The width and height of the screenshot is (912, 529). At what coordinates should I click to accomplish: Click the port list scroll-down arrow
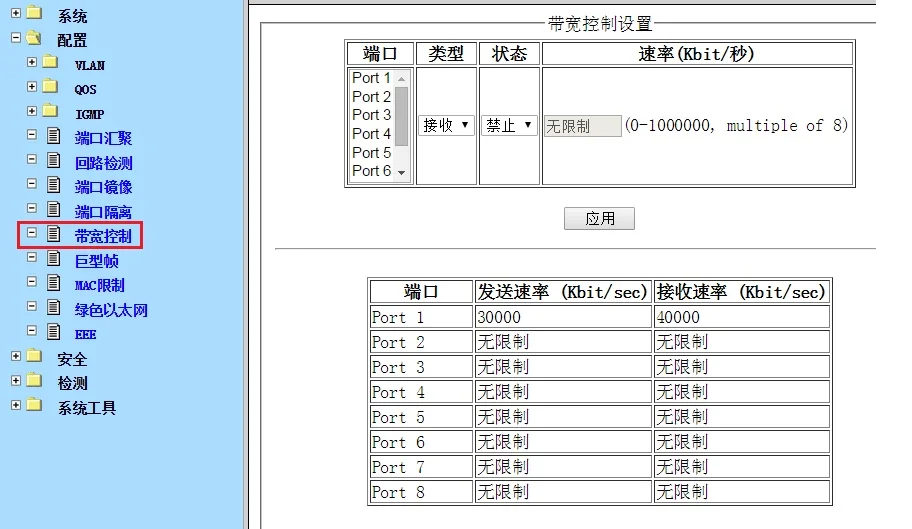[x=401, y=173]
